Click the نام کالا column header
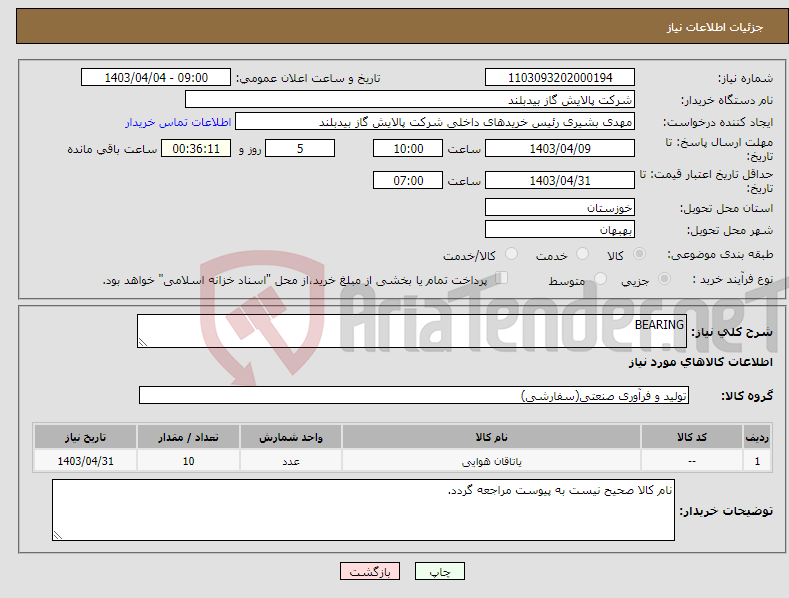 (492, 437)
